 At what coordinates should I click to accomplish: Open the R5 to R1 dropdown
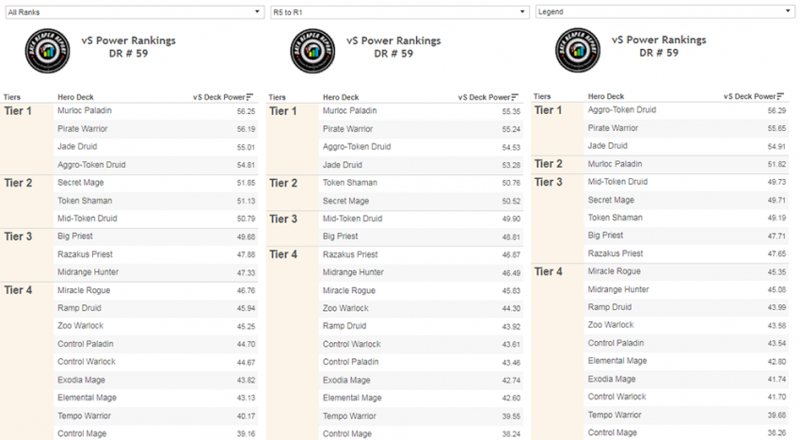click(399, 12)
